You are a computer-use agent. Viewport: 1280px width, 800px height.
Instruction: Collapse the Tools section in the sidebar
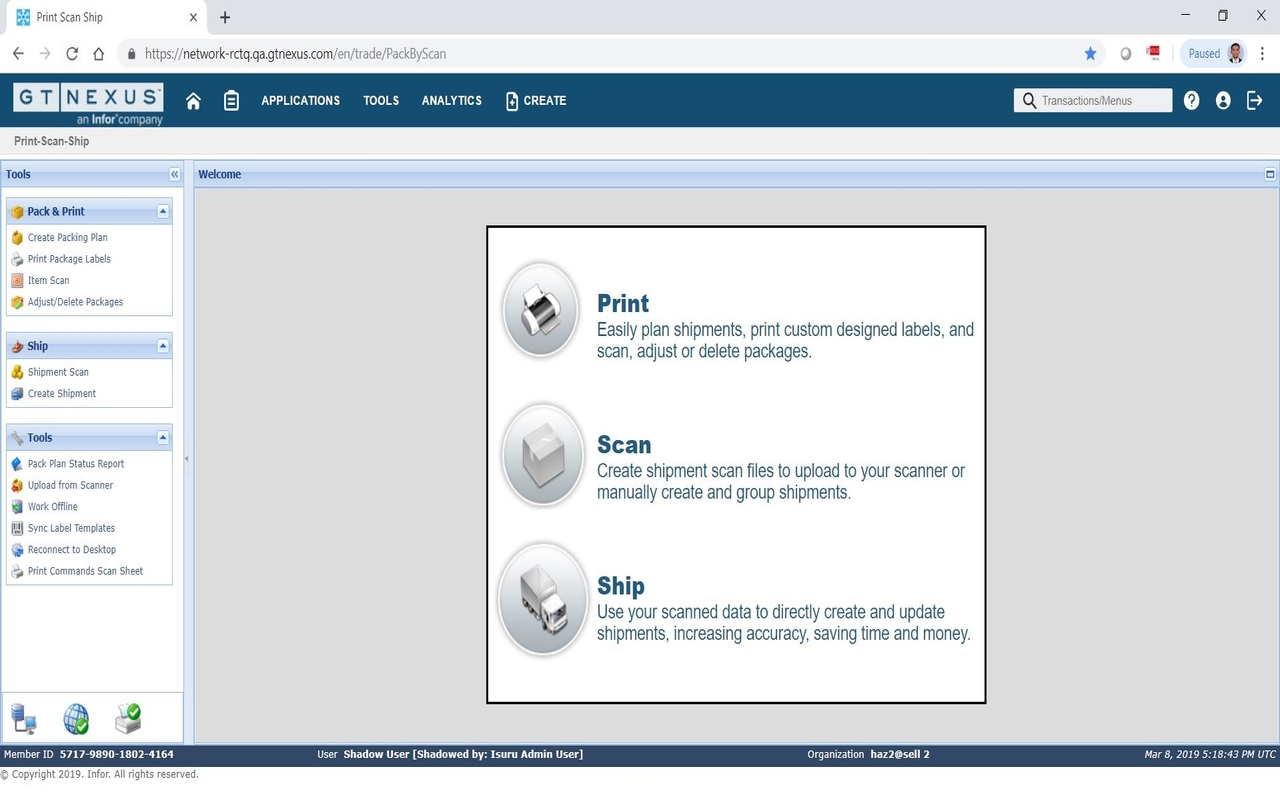tap(162, 437)
